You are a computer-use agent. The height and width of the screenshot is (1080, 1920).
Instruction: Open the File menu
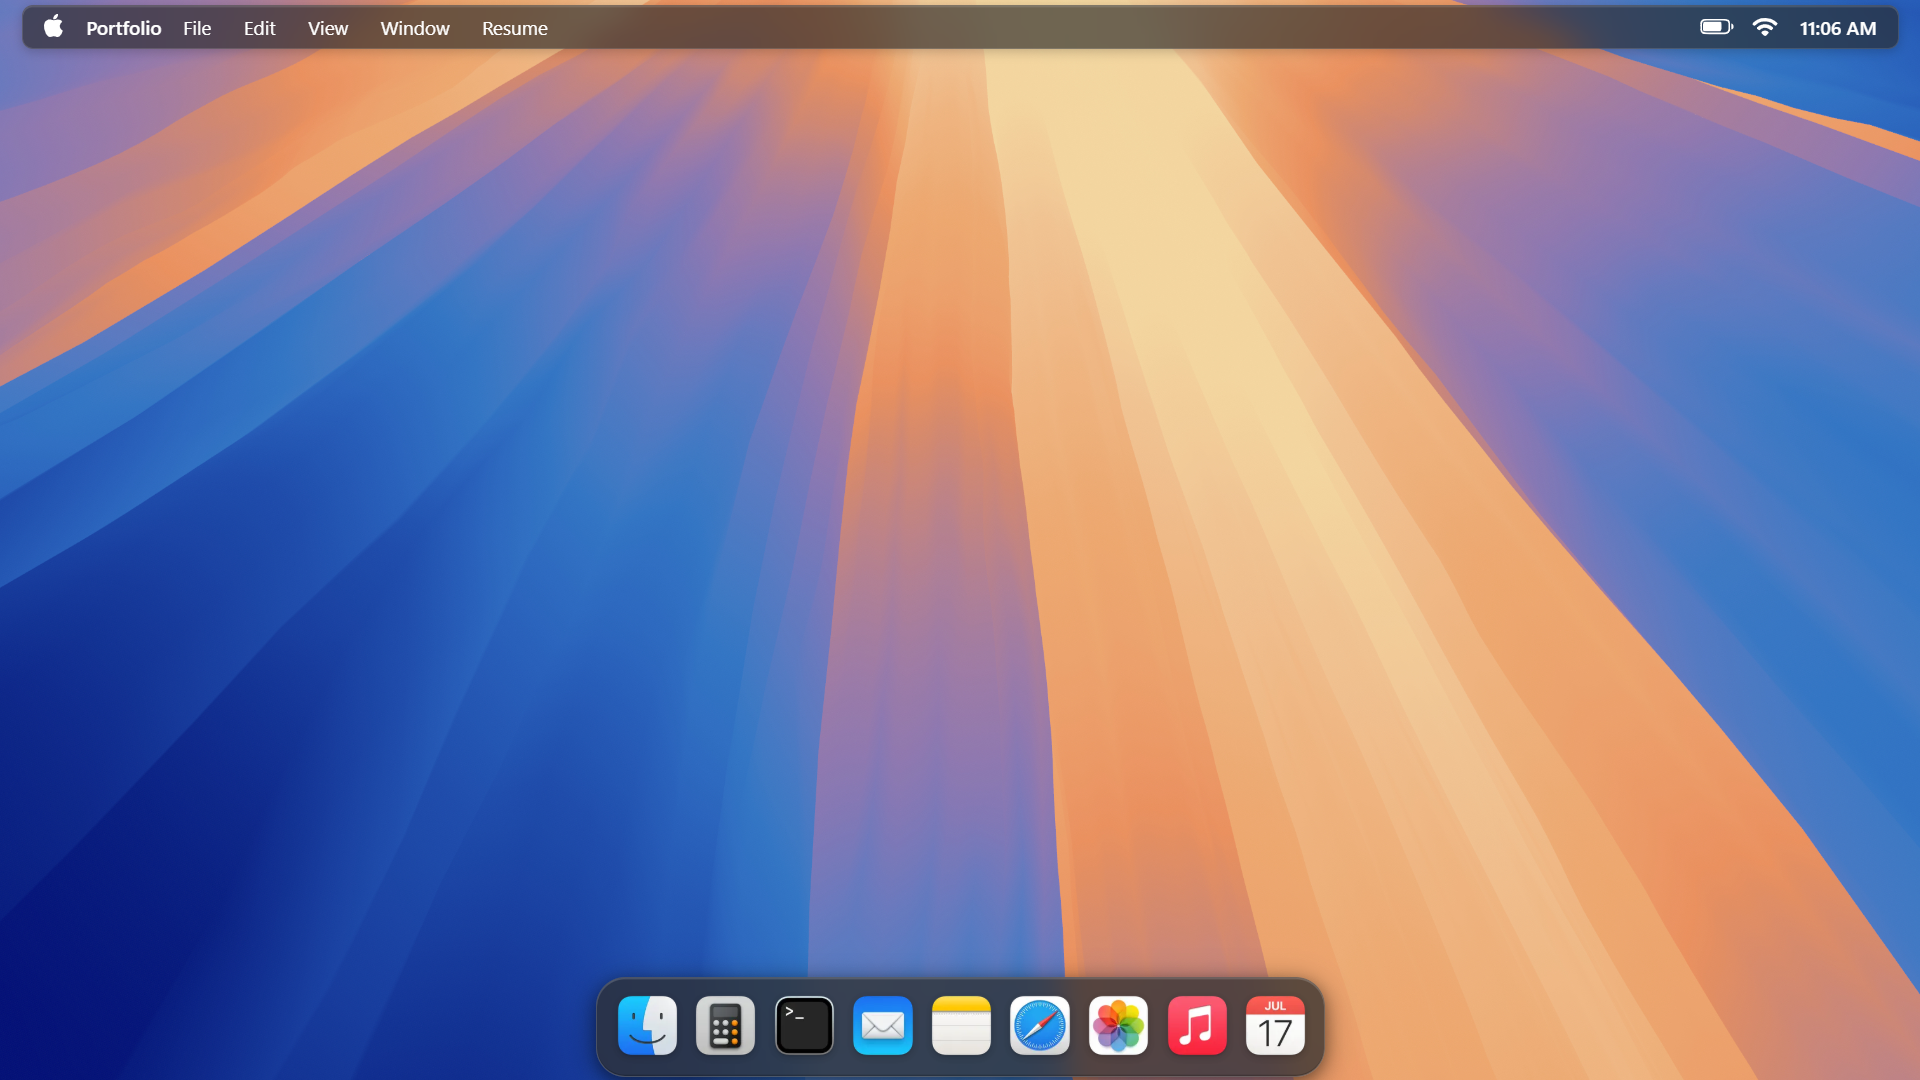pos(196,28)
